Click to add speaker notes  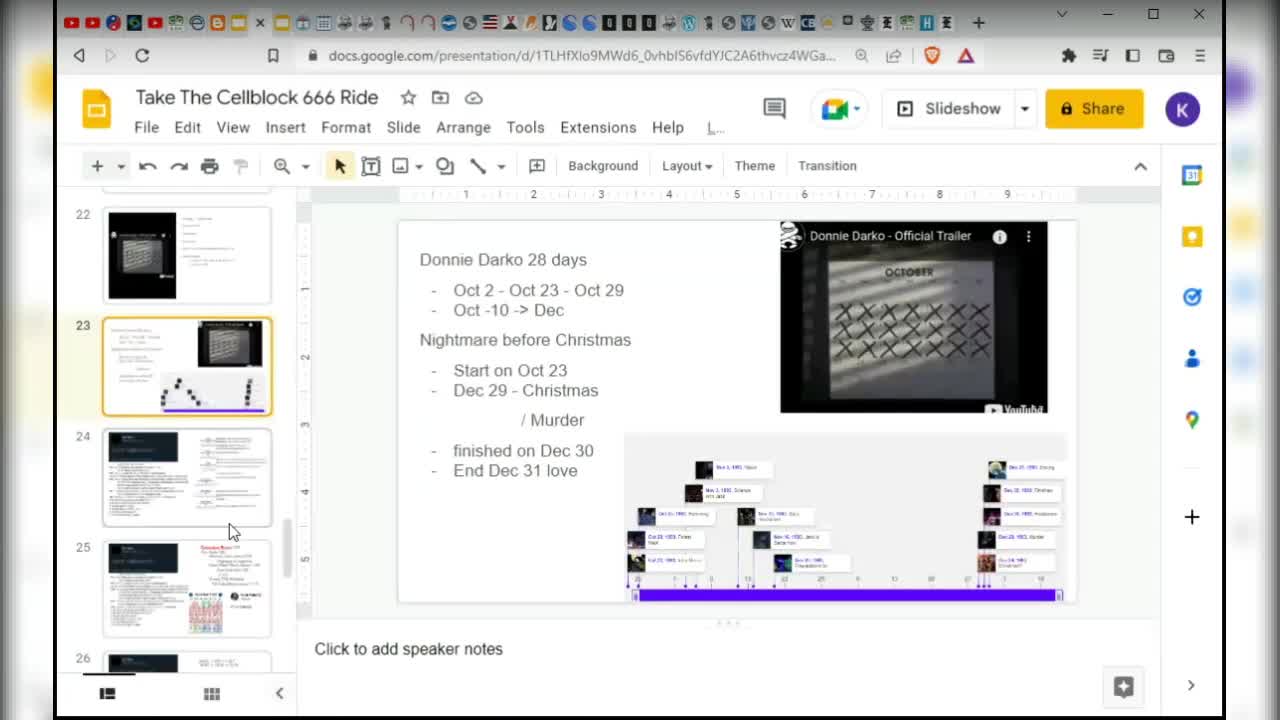click(x=408, y=649)
